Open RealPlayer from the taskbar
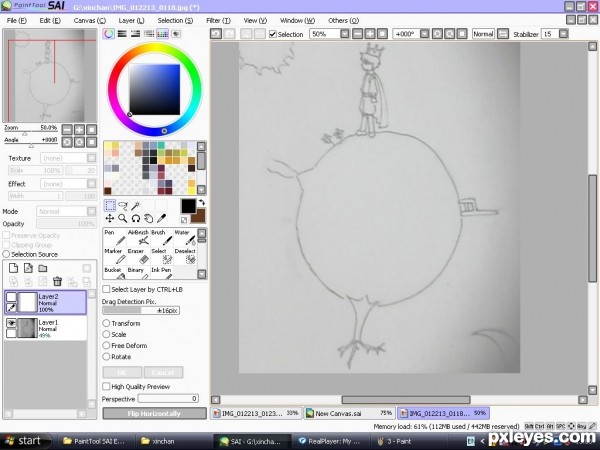The image size is (600, 450). point(329,441)
